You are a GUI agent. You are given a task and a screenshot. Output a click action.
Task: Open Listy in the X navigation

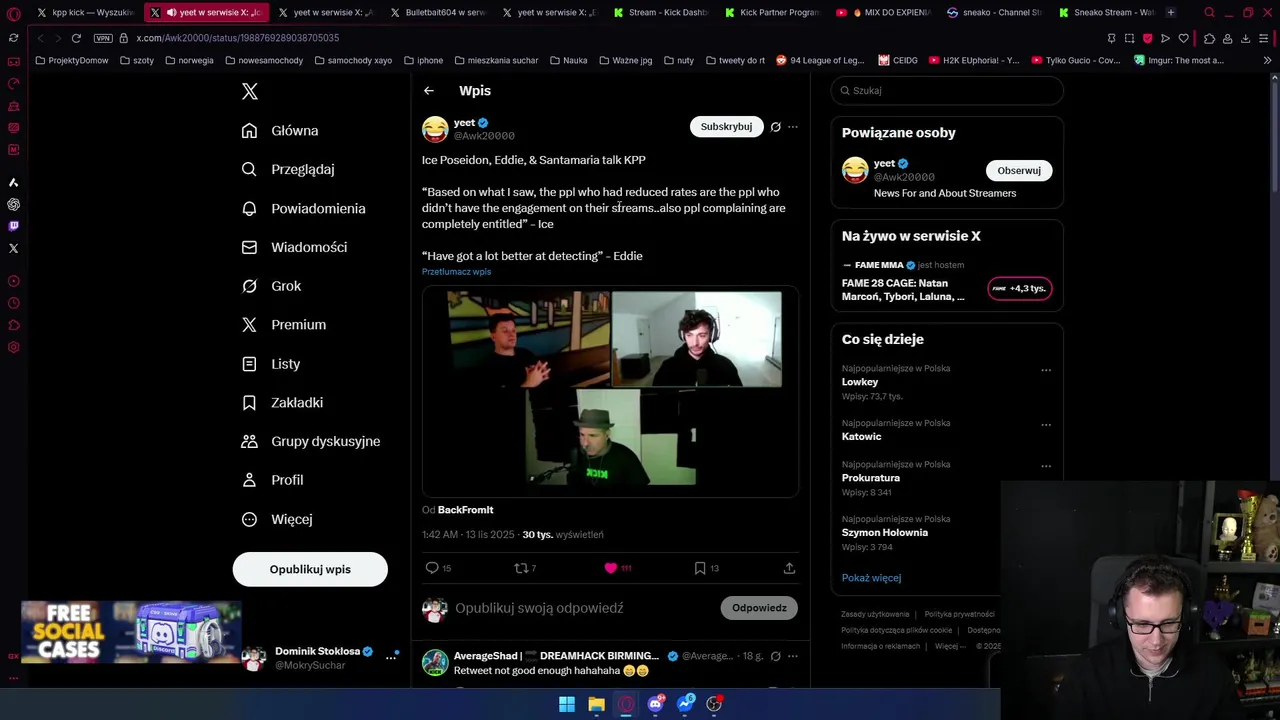[x=271, y=364]
